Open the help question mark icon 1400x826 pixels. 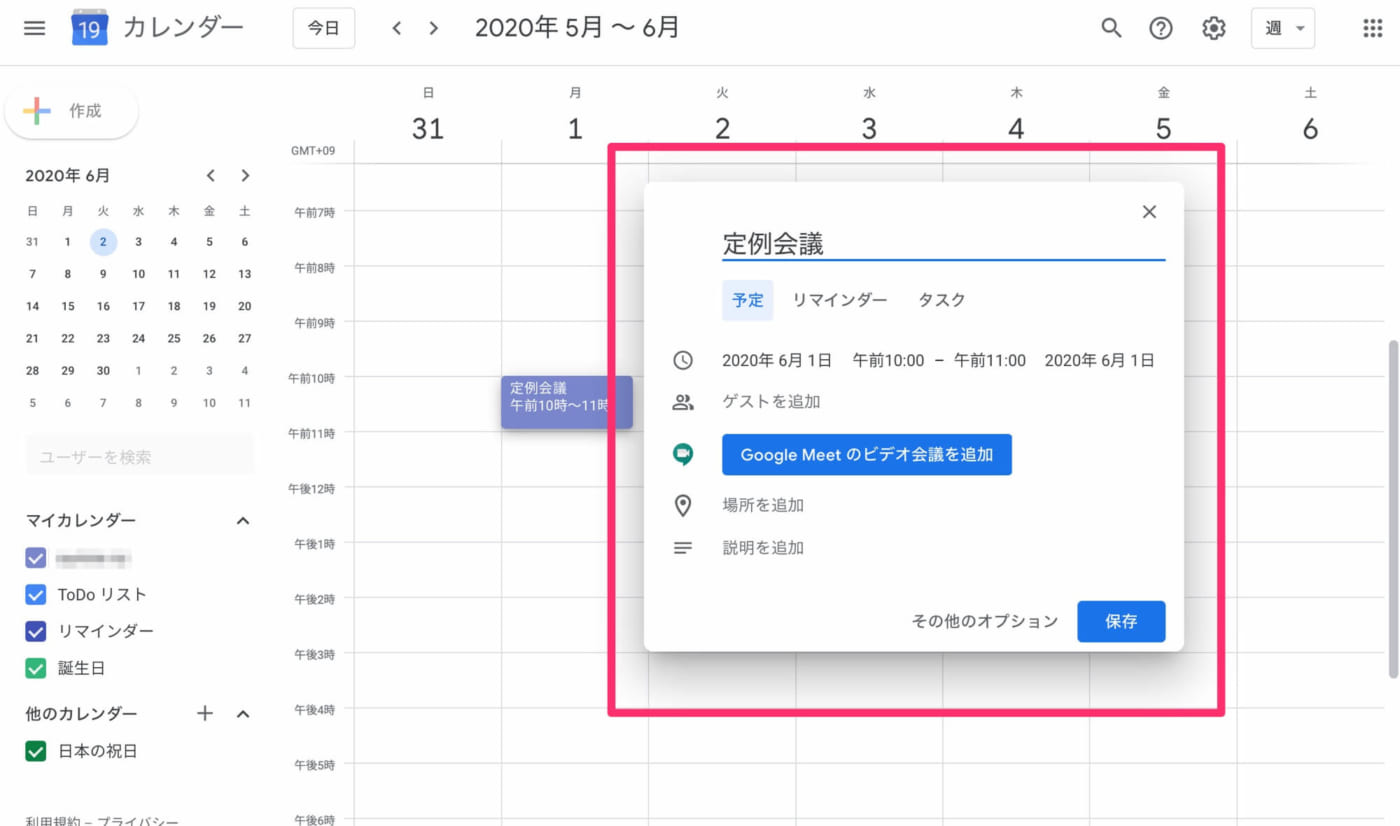tap(1161, 28)
